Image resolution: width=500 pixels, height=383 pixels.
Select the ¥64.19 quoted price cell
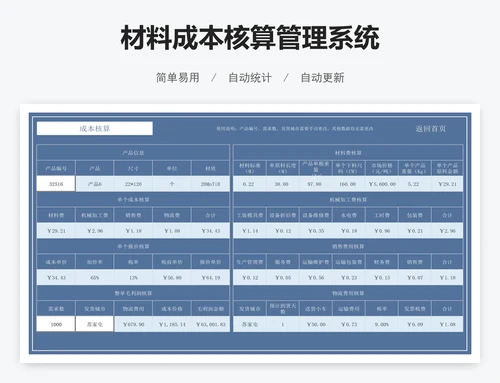pos(210,278)
